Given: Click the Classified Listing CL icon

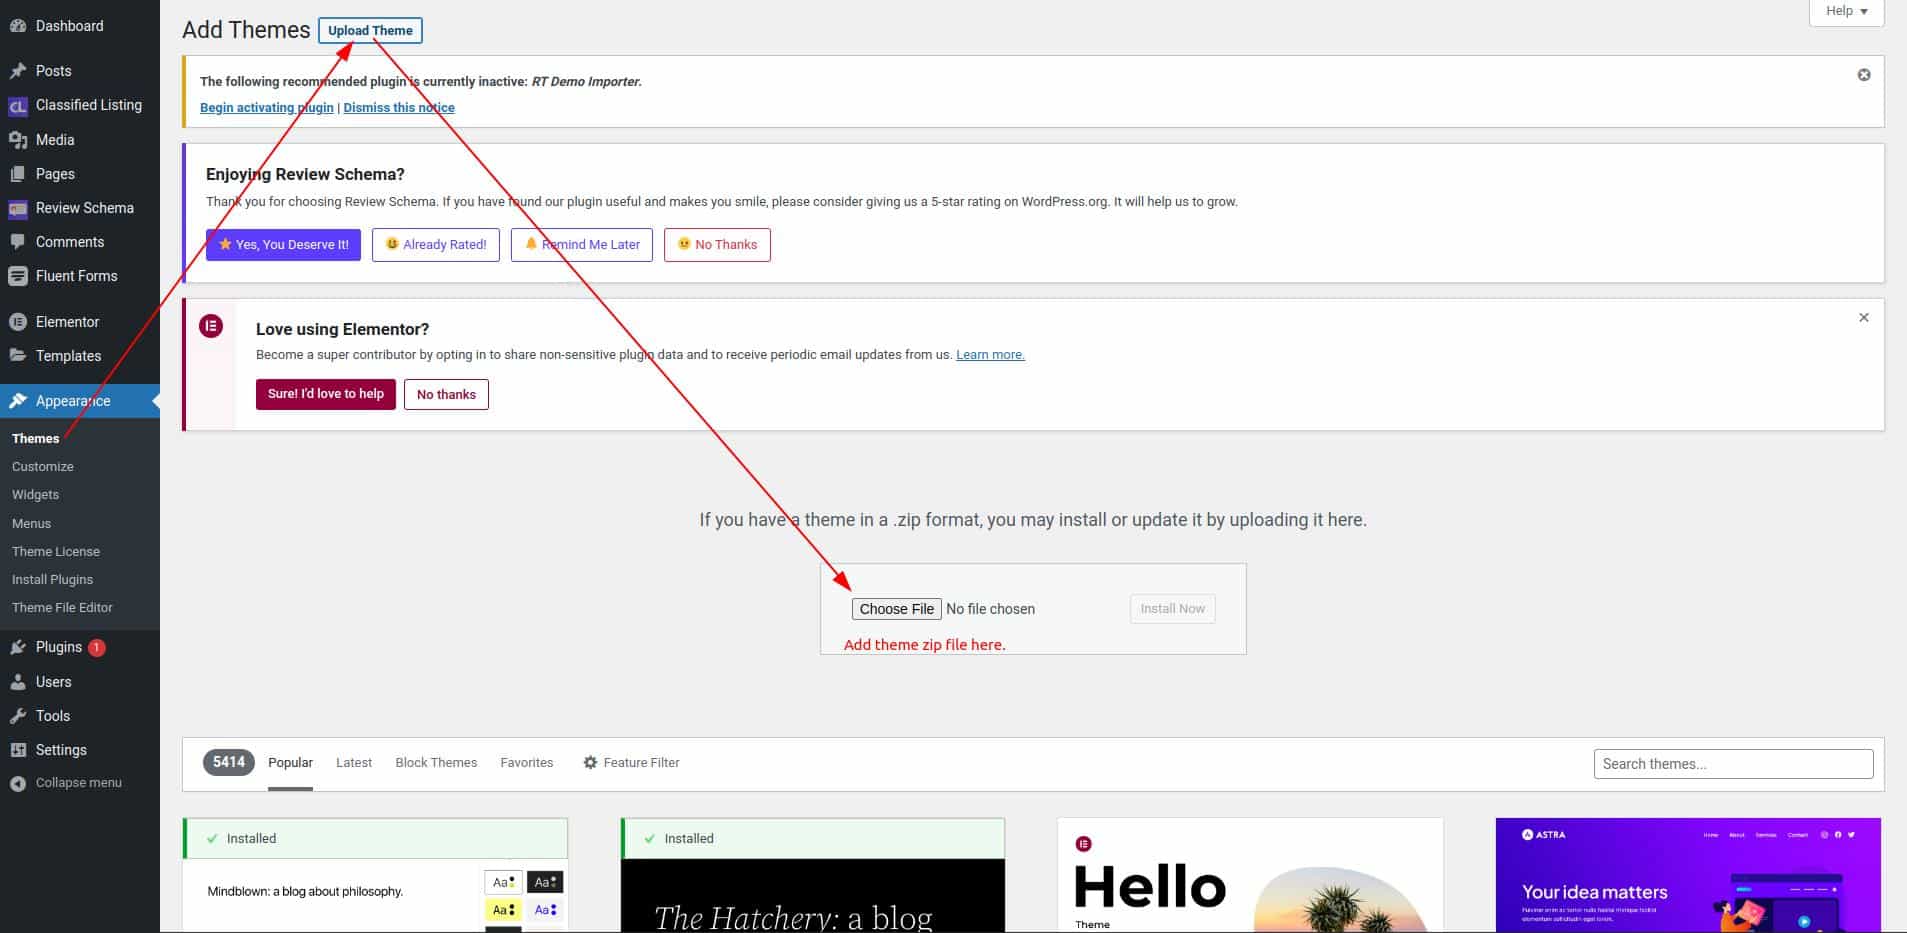Looking at the screenshot, I should click(17, 106).
